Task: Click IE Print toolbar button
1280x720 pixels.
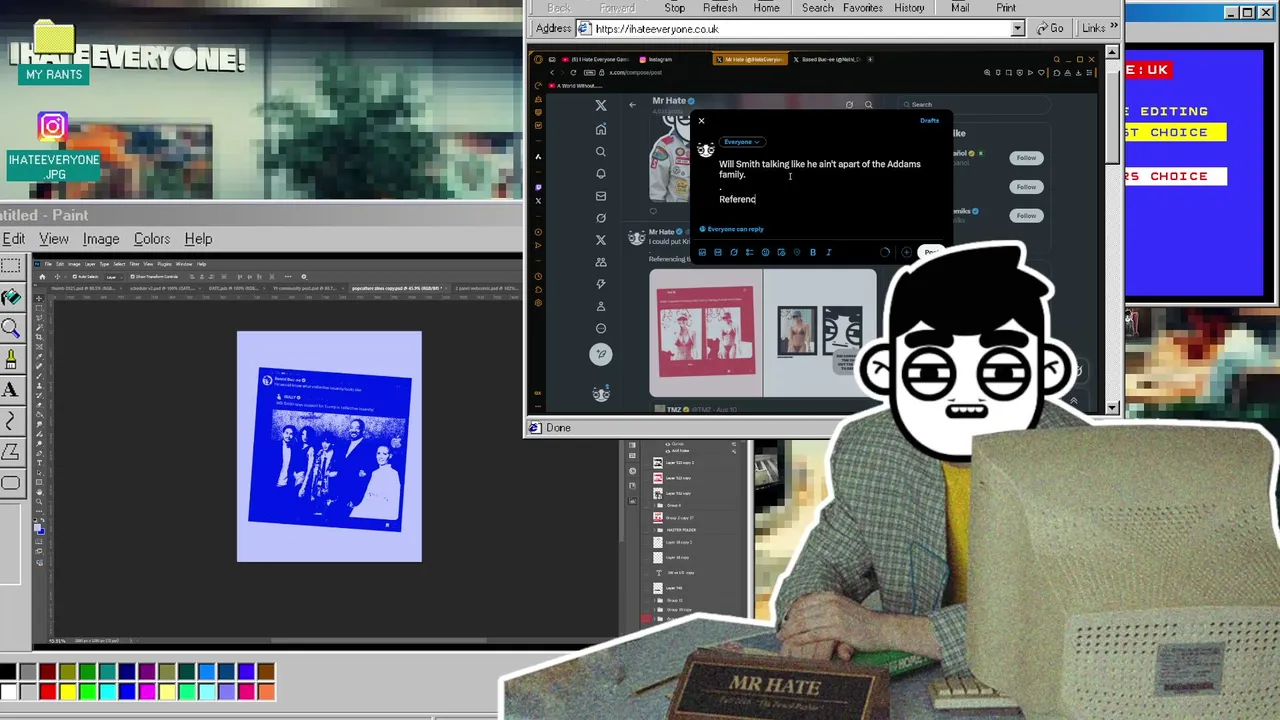Action: click(1006, 7)
